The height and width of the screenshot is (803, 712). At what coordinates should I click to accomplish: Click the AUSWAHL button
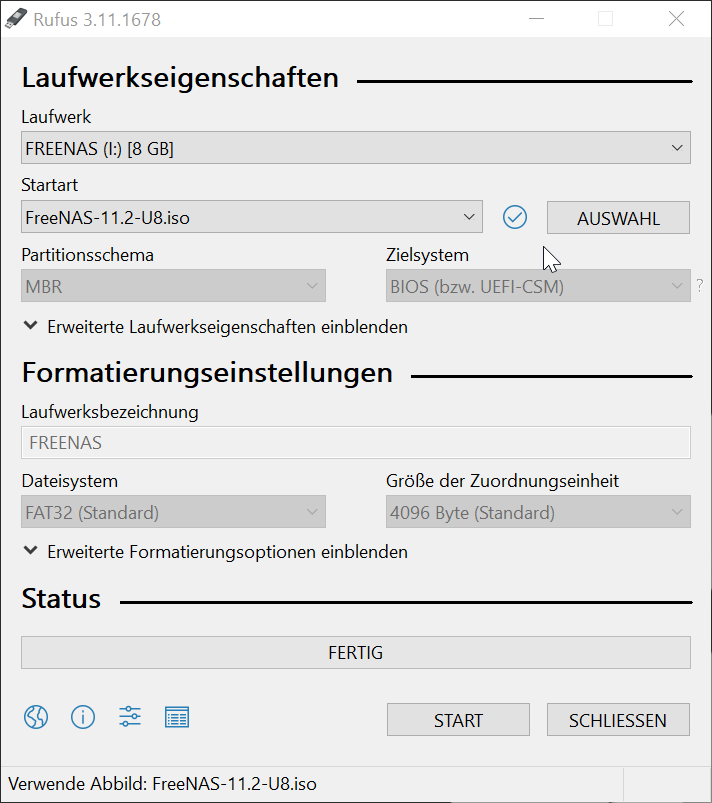618,218
